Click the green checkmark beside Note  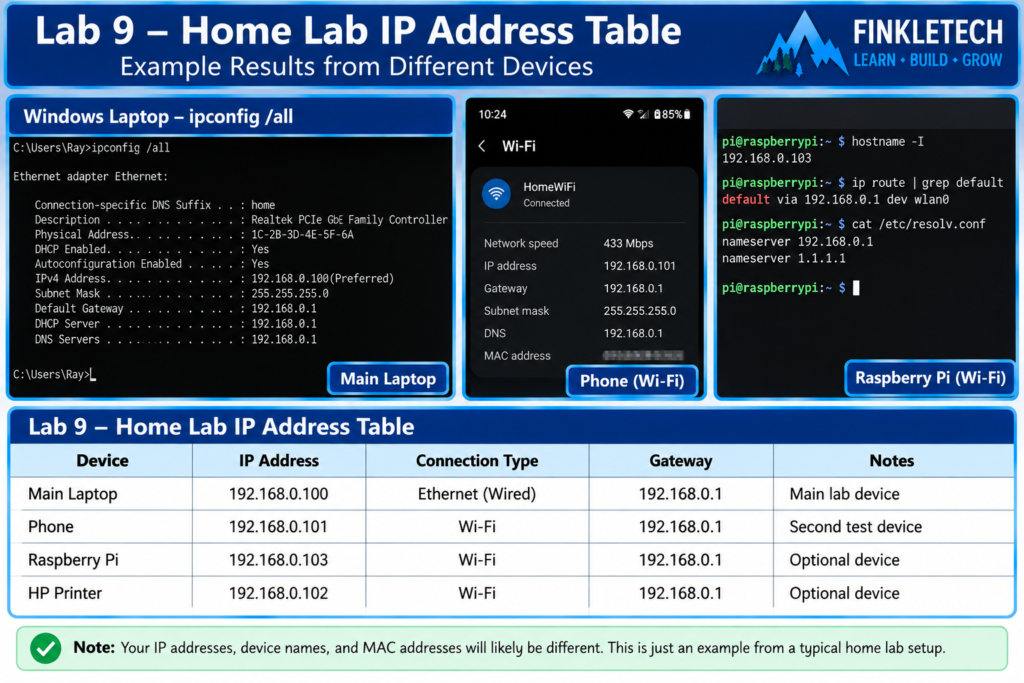46,648
